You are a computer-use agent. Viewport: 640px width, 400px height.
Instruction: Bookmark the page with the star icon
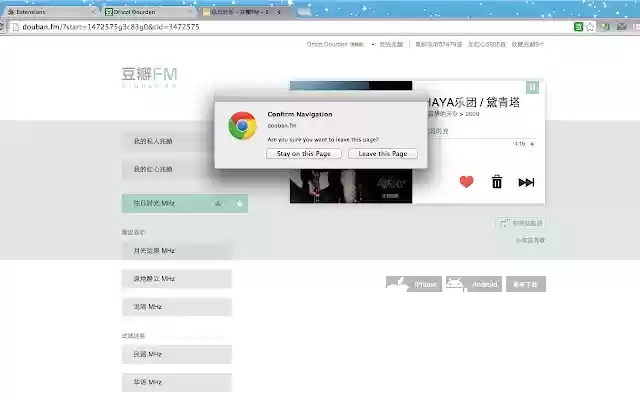tap(590, 27)
